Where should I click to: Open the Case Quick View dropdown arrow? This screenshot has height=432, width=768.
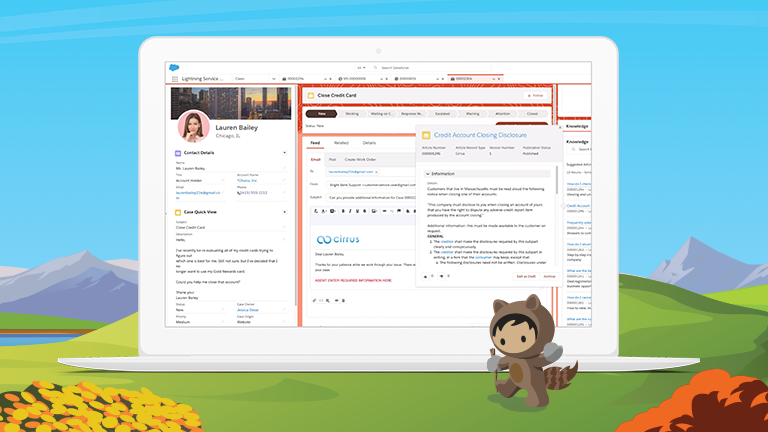click(284, 211)
